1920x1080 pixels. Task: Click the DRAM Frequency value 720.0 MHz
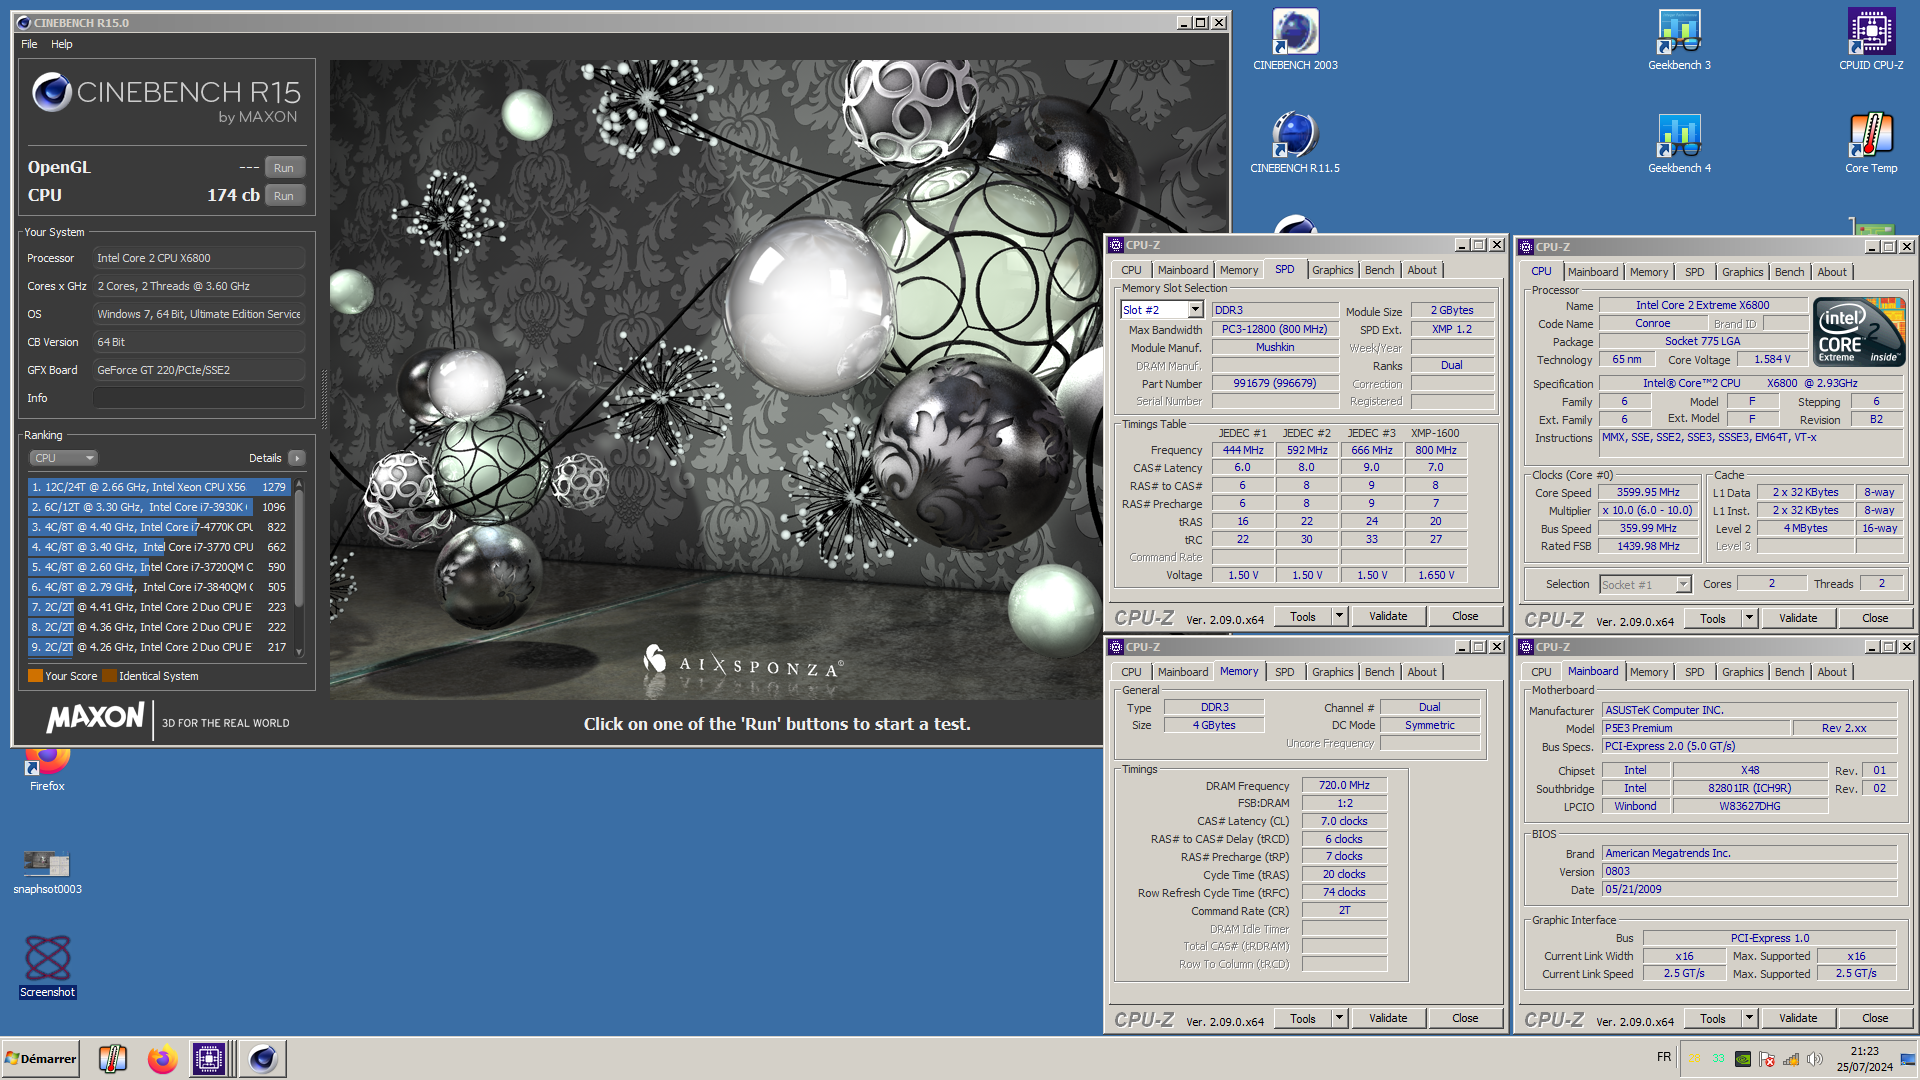point(1343,785)
